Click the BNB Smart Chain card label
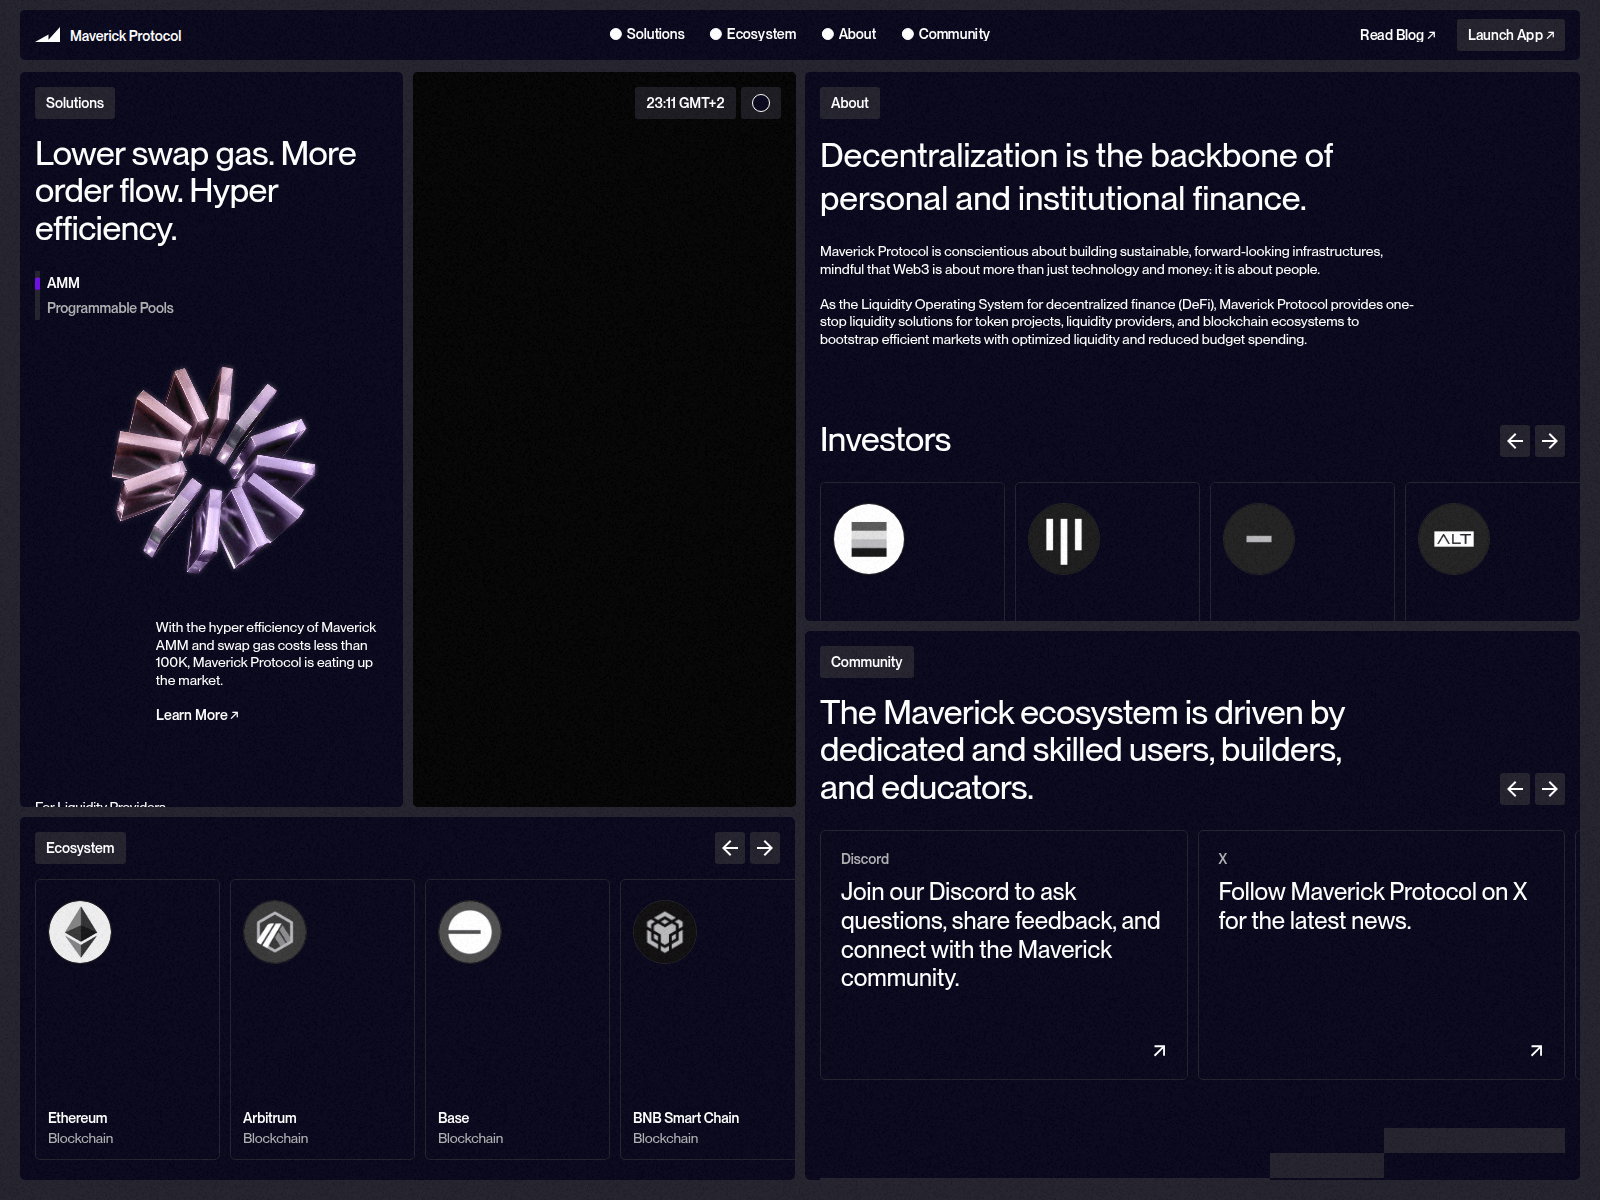1600x1200 pixels. click(686, 1118)
